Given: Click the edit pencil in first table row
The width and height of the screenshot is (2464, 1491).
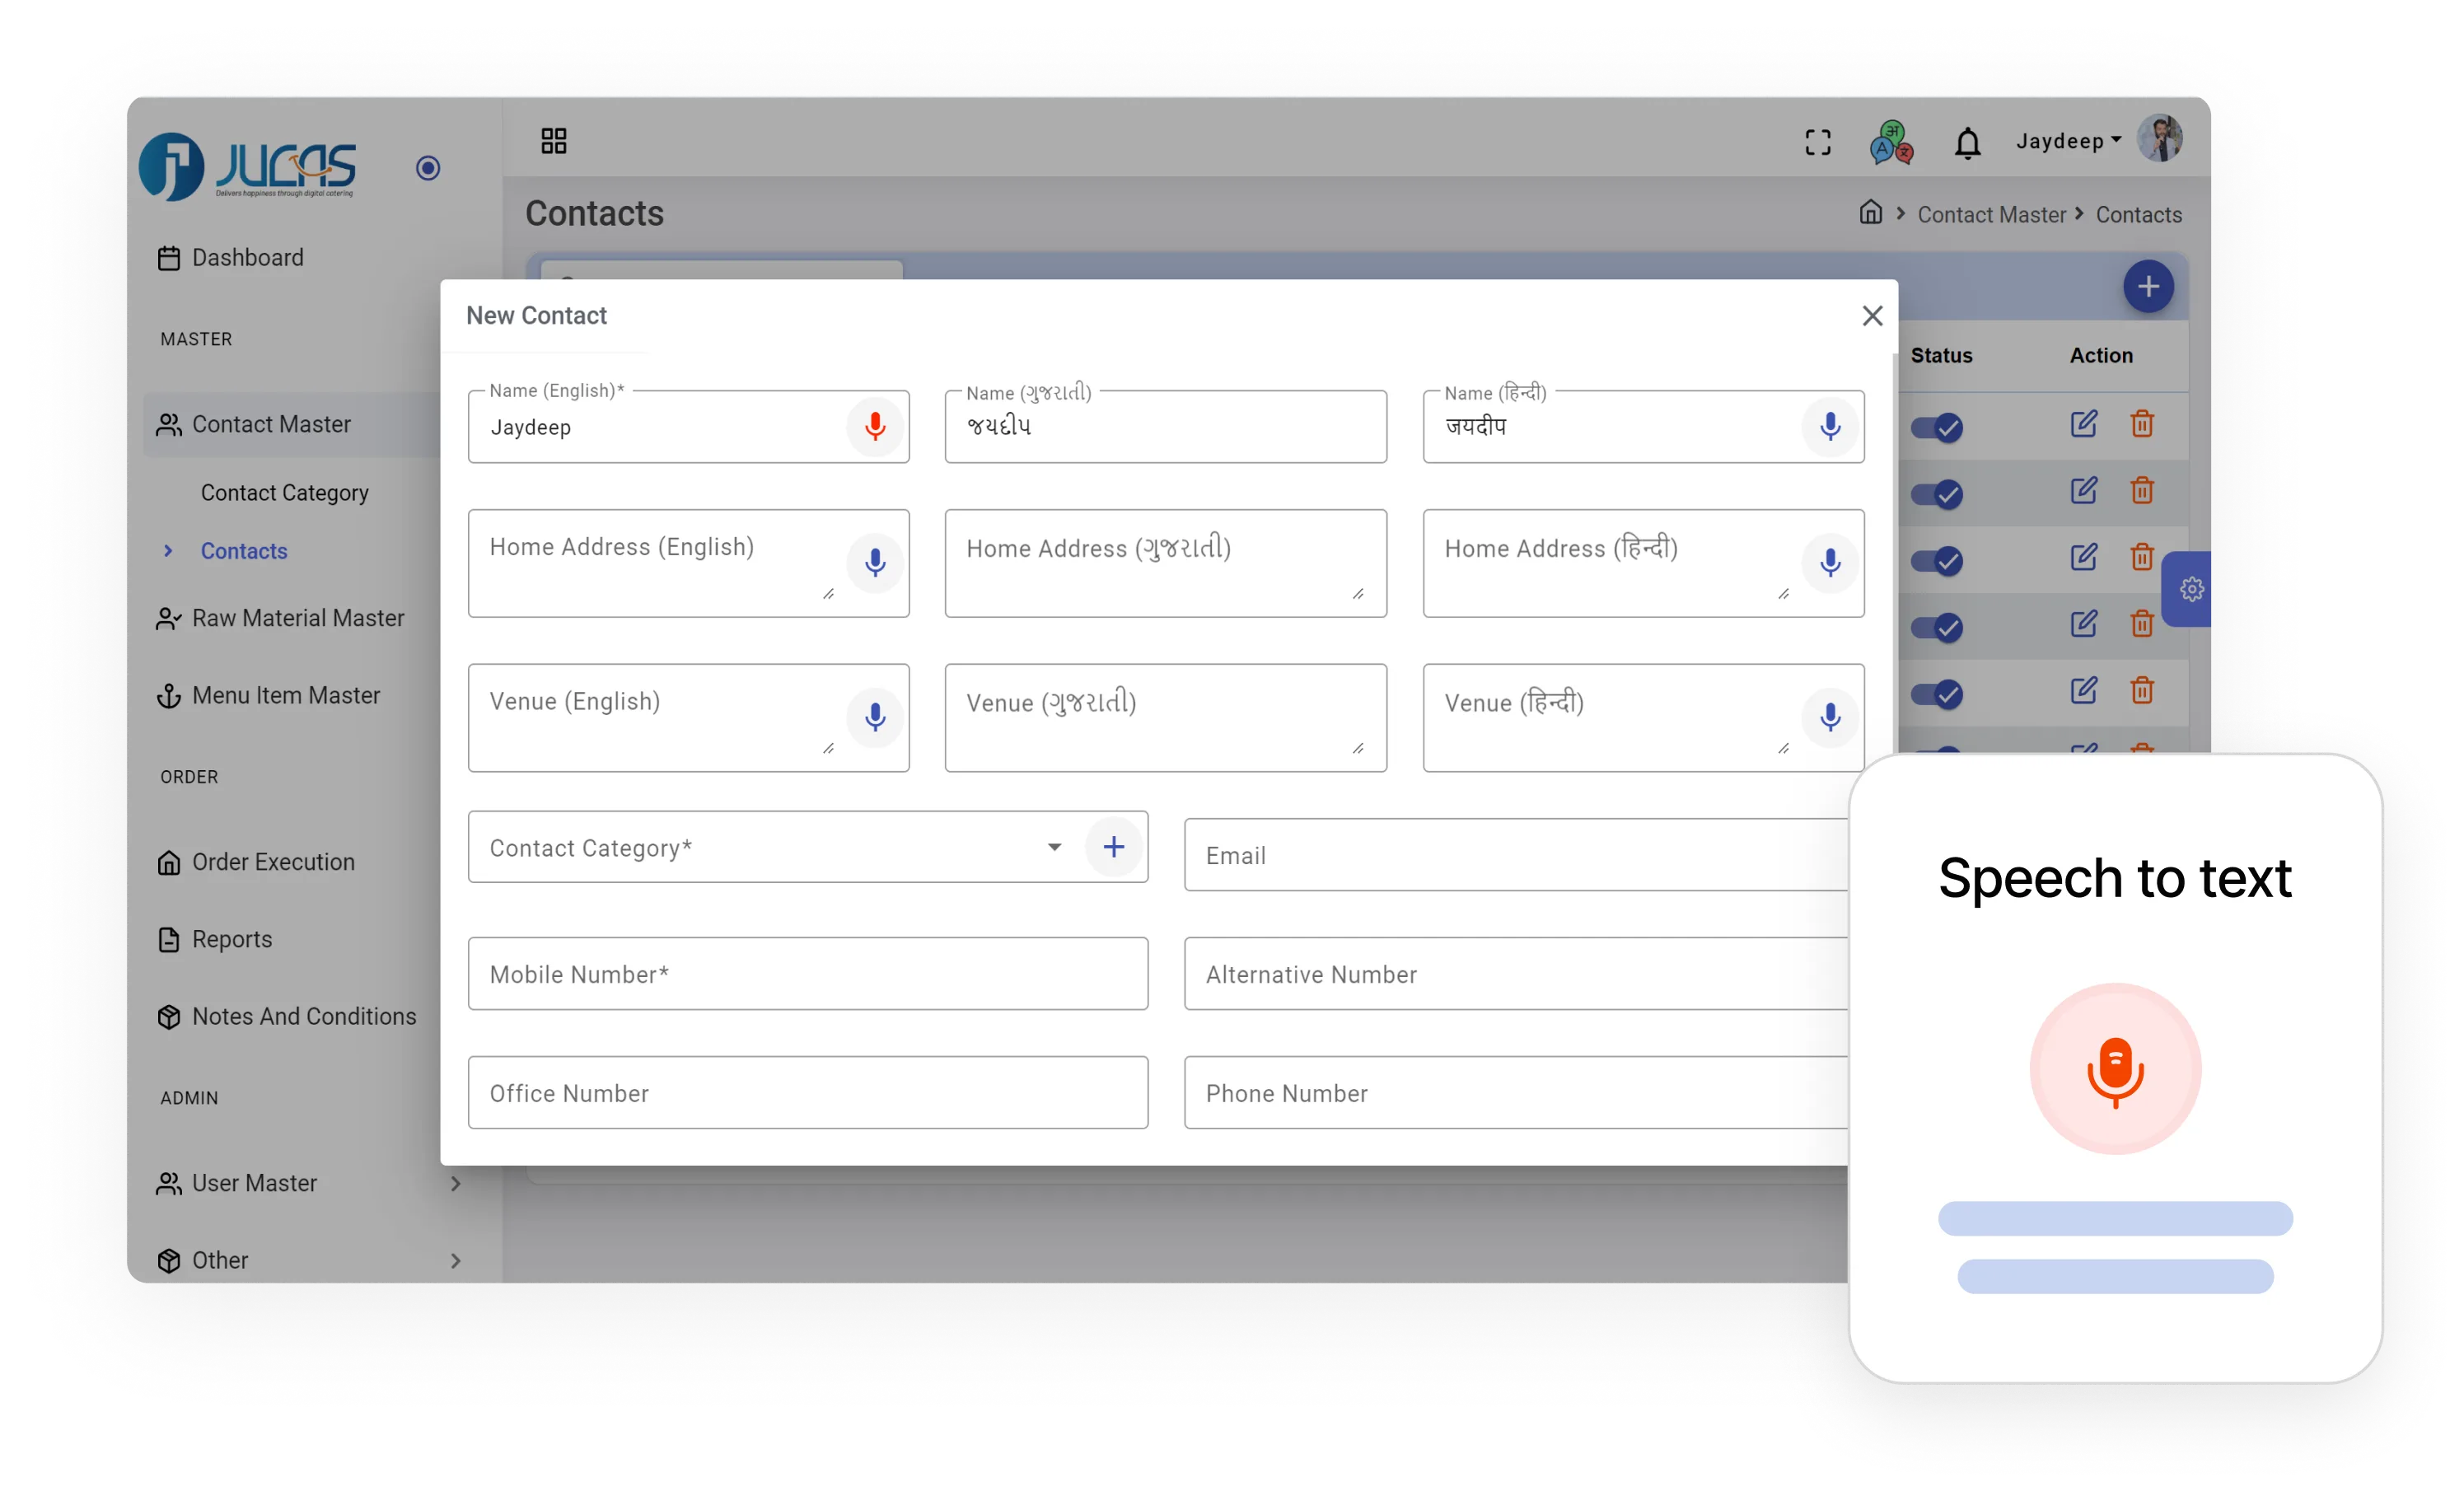Looking at the screenshot, I should click(x=2083, y=424).
